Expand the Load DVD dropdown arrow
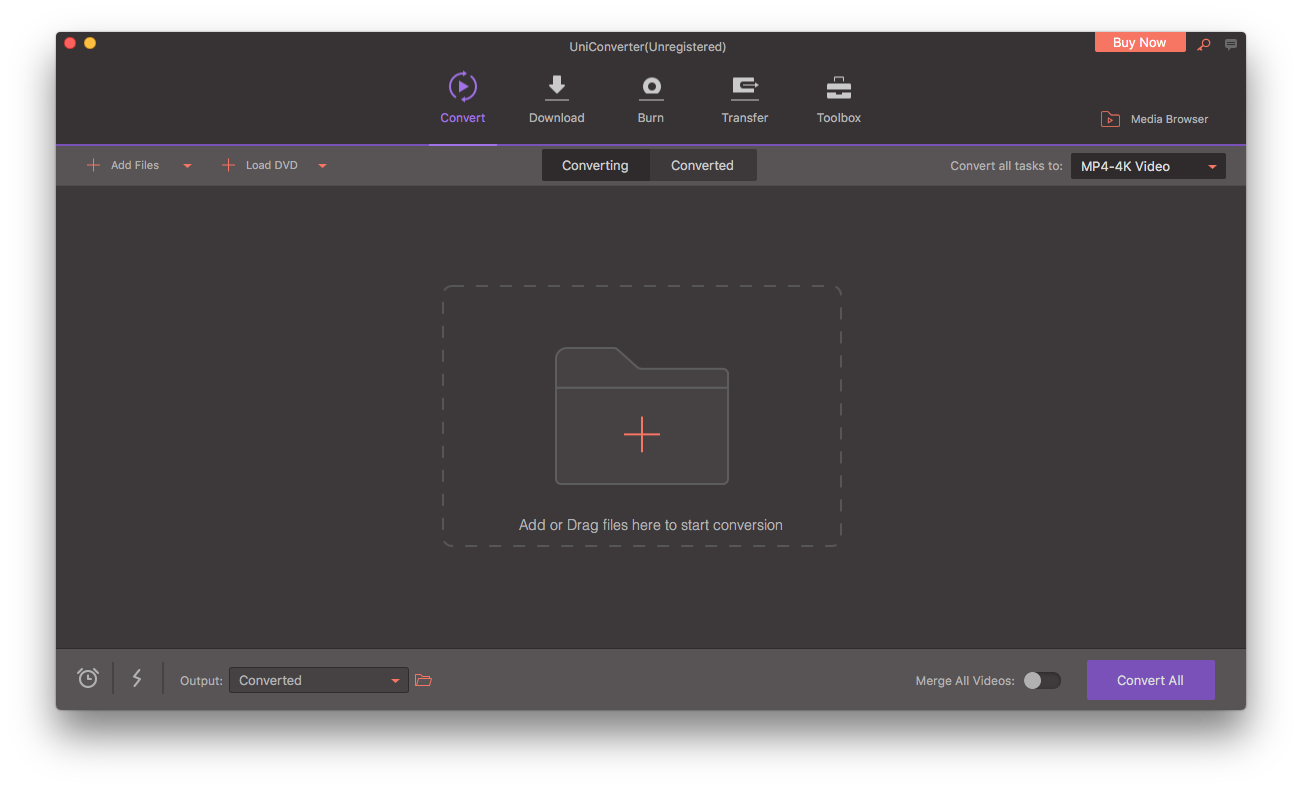 point(322,166)
